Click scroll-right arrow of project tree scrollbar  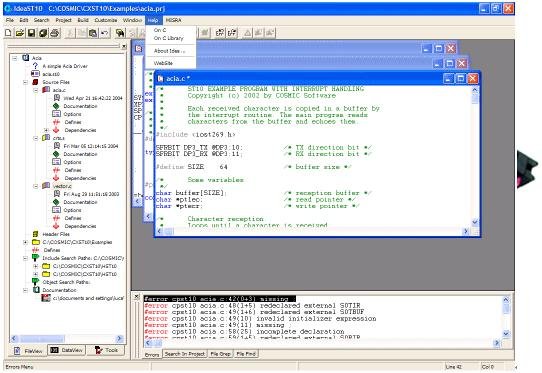[120, 338]
